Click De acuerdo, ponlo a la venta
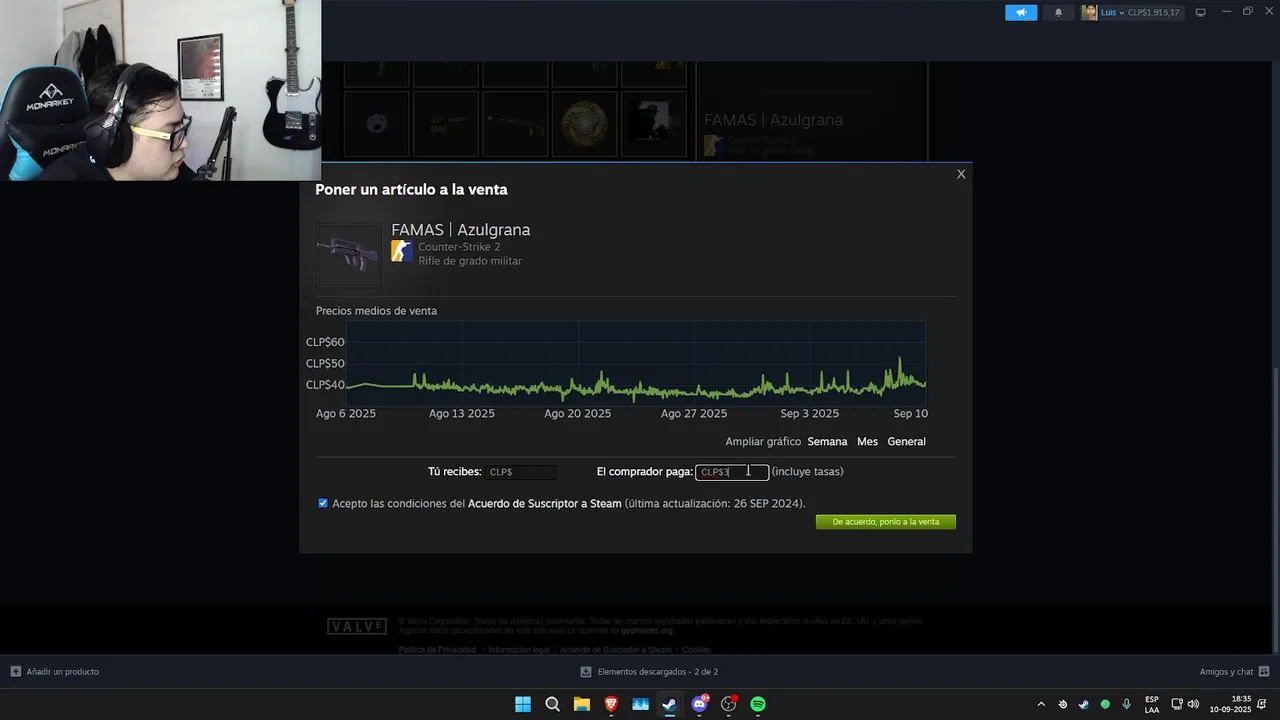Viewport: 1280px width, 720px height. [886, 522]
